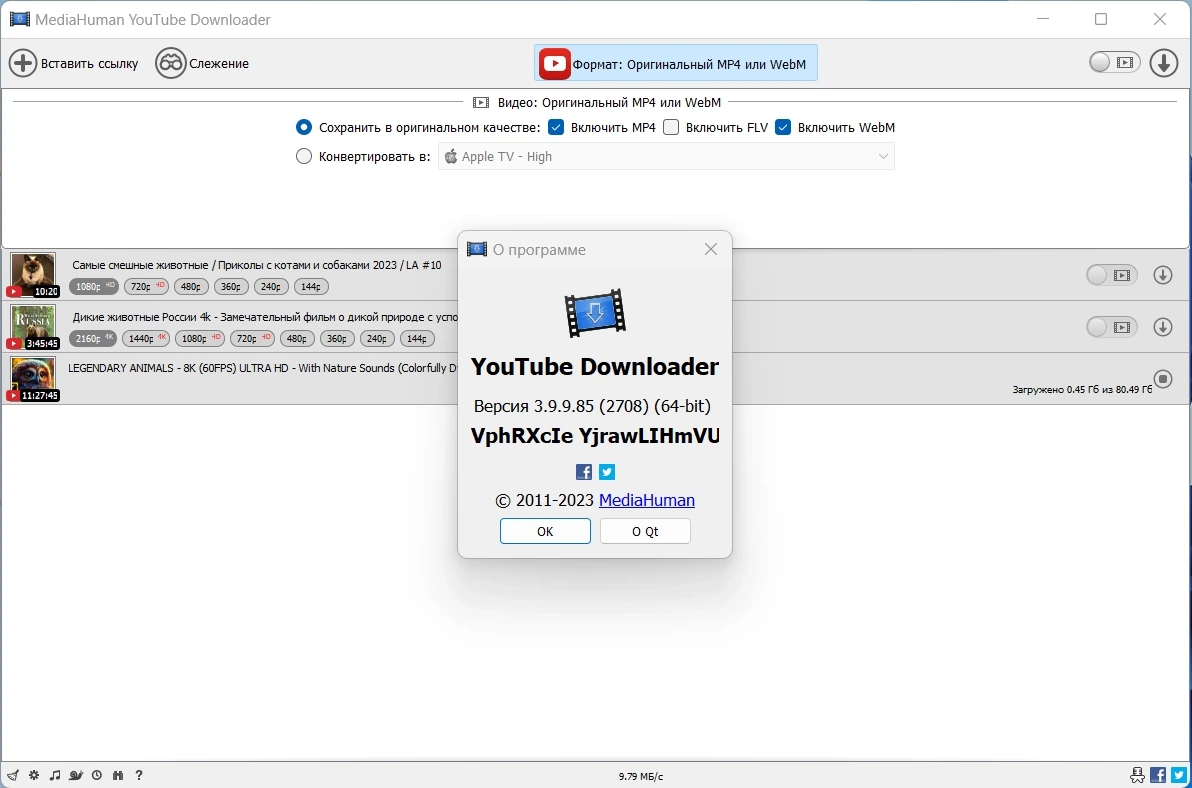Check Включить FLV checkbox
The image size is (1192, 788).
click(670, 127)
